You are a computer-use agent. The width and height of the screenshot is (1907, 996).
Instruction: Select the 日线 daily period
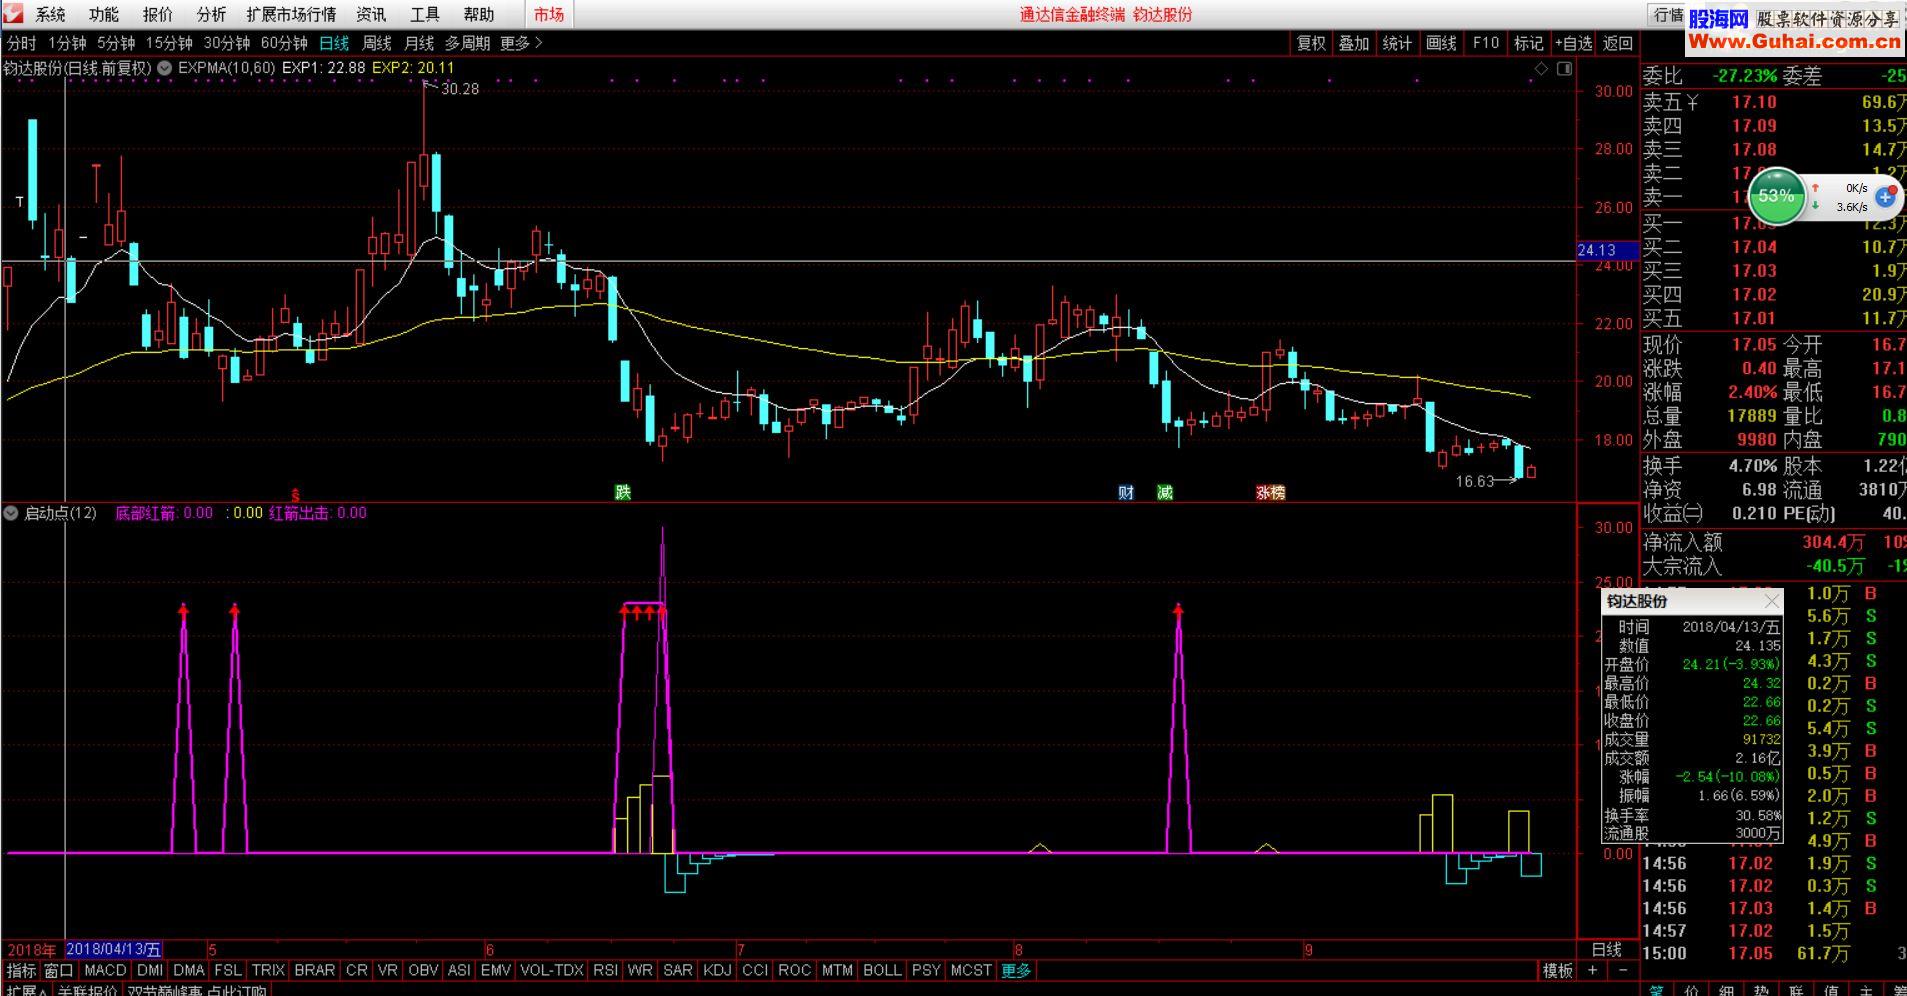coord(334,43)
